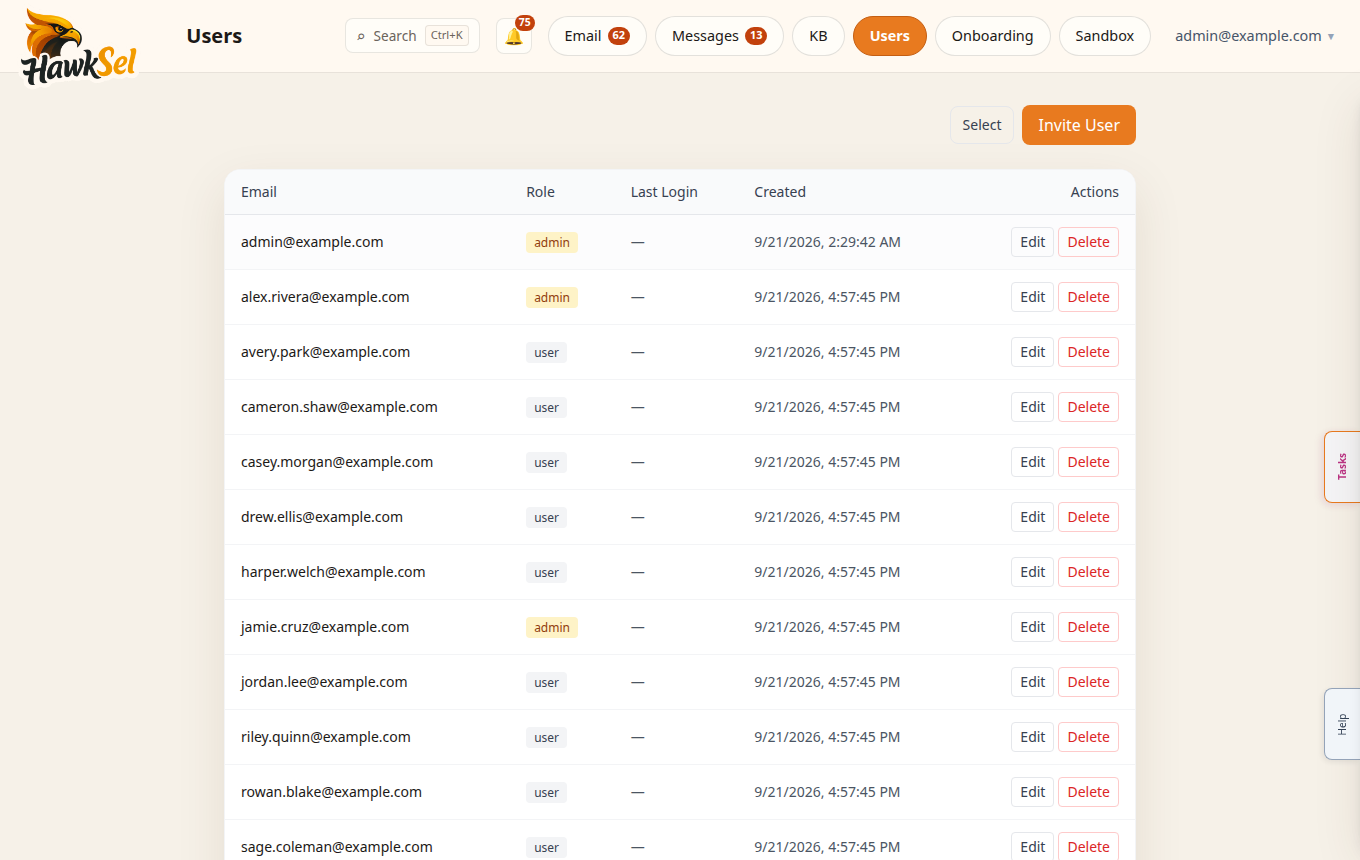Go to the Messages tab
The height and width of the screenshot is (860, 1360).
719,36
